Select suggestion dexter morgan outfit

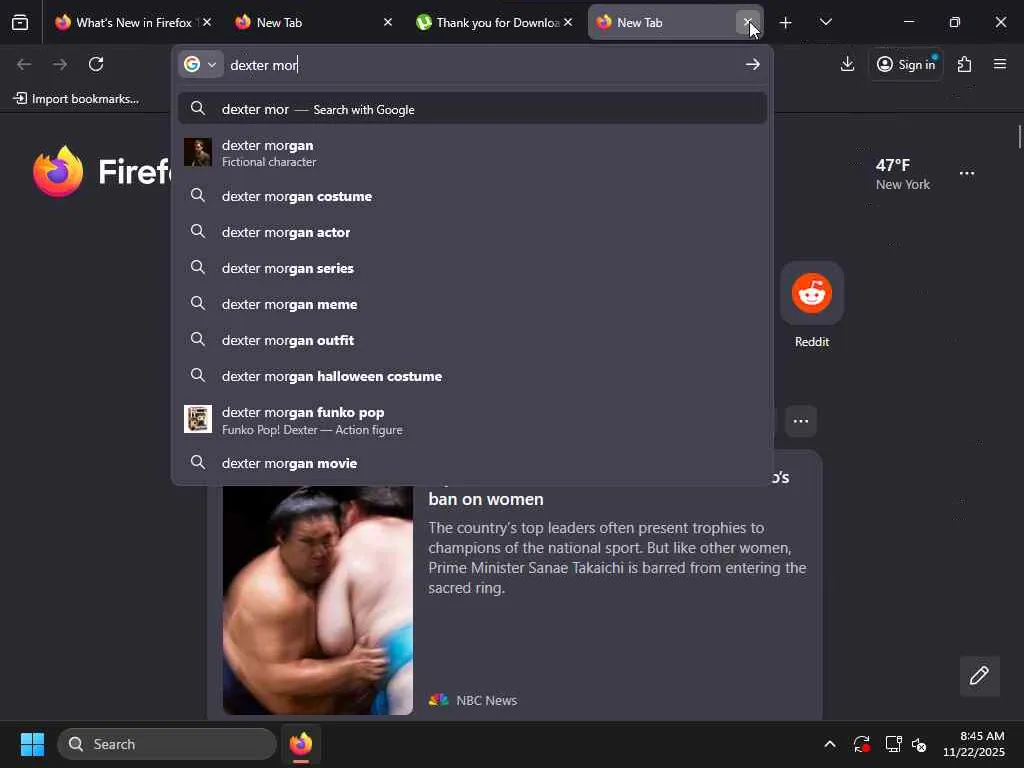tap(472, 340)
